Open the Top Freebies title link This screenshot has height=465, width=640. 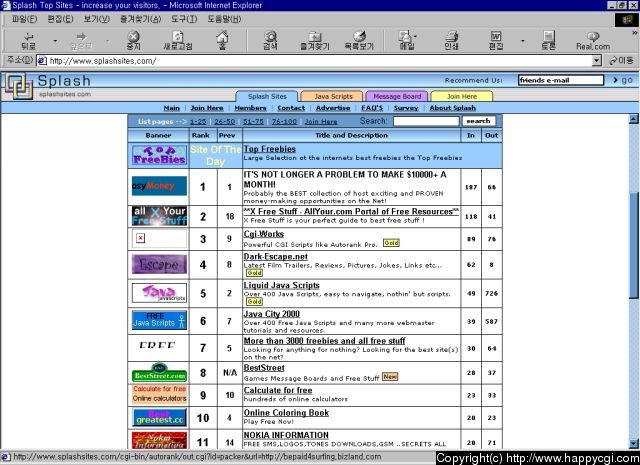pyautogui.click(x=269, y=149)
